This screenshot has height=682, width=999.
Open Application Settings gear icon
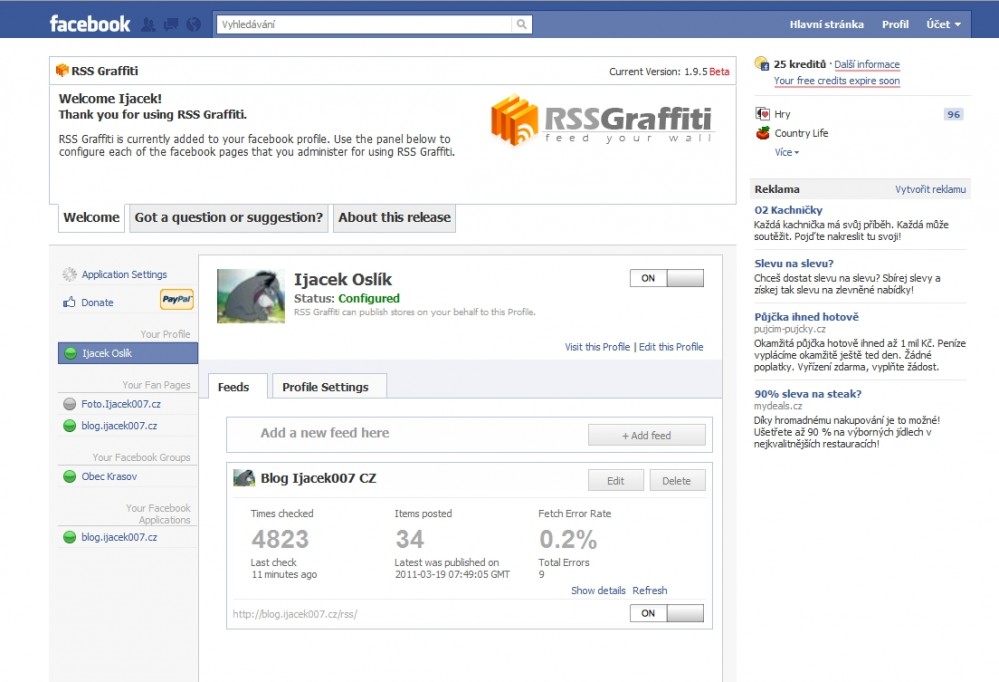pyautogui.click(x=69, y=274)
